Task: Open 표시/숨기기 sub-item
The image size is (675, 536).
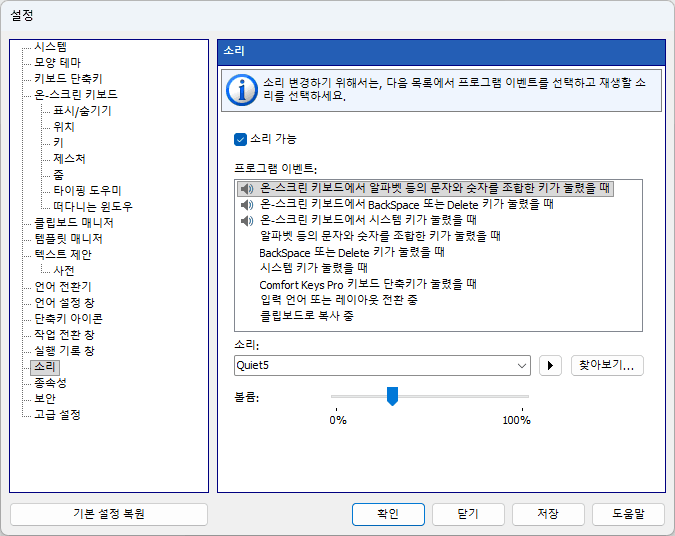Action: tap(82, 111)
